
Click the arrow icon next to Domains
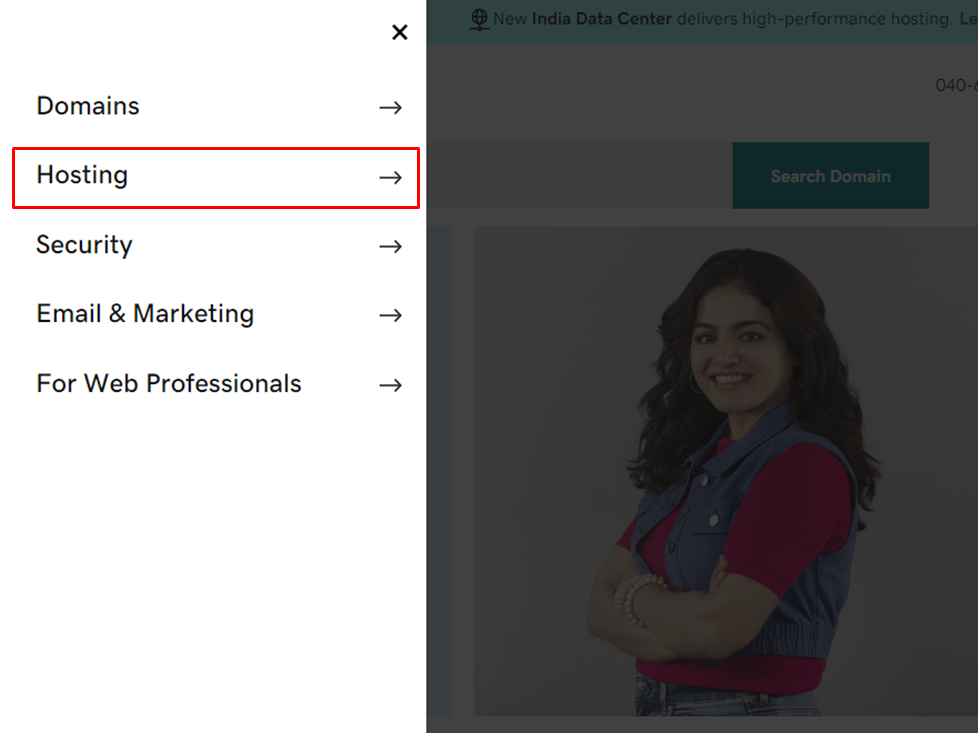tap(390, 107)
